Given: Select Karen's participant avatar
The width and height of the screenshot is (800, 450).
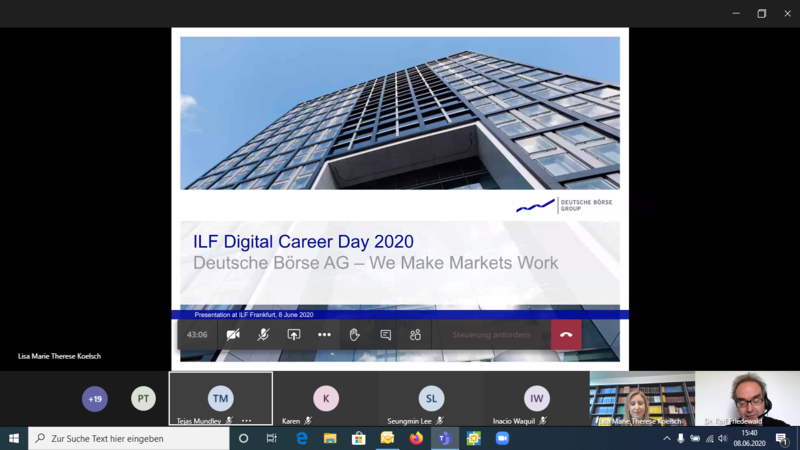Looking at the screenshot, I should (x=326, y=398).
